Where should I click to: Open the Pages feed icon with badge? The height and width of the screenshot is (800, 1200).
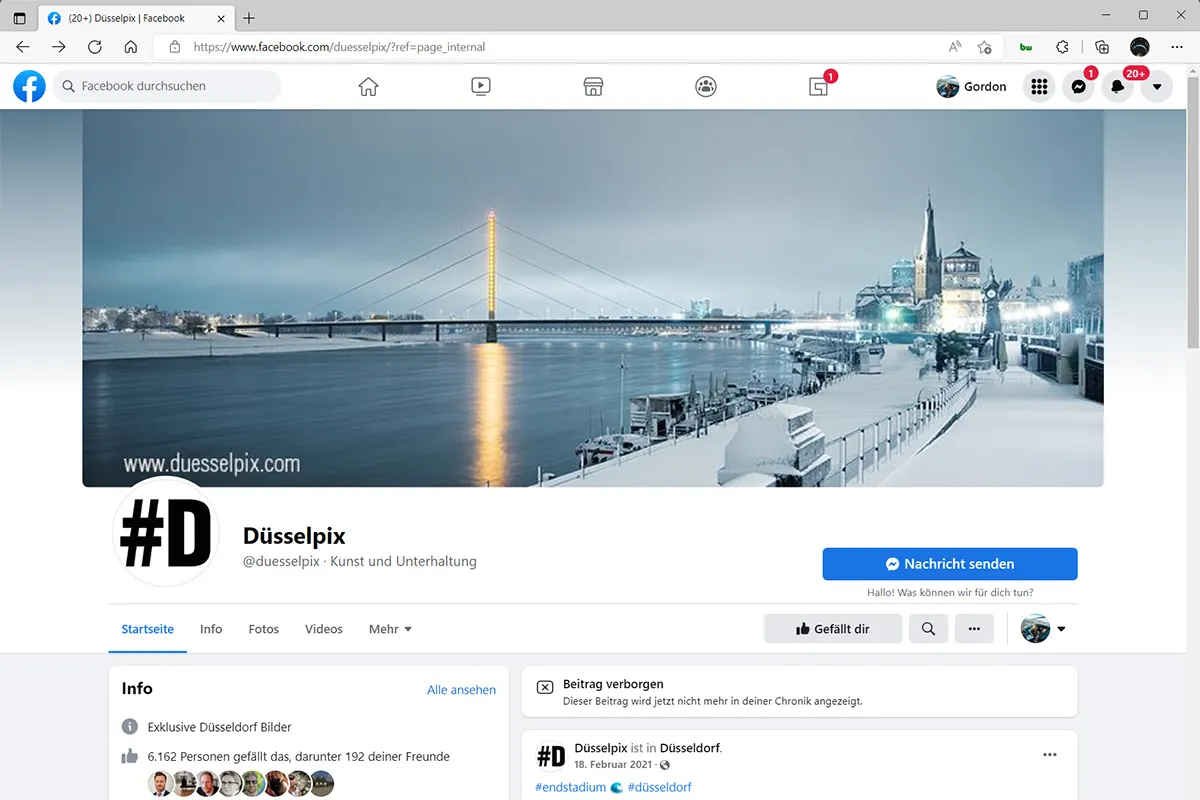[819, 86]
